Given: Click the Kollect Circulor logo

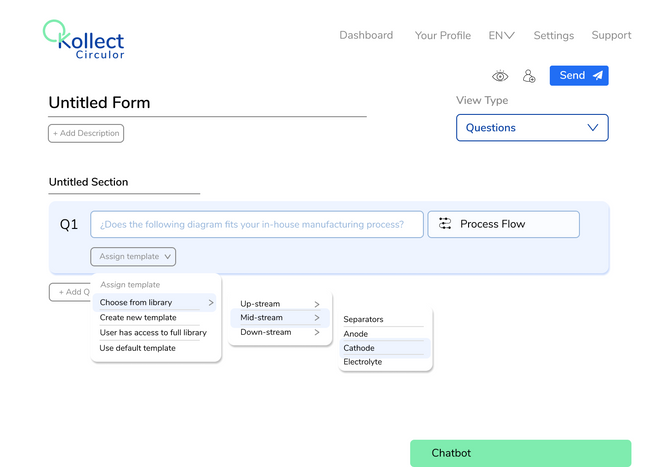Looking at the screenshot, I should (x=84, y=40).
